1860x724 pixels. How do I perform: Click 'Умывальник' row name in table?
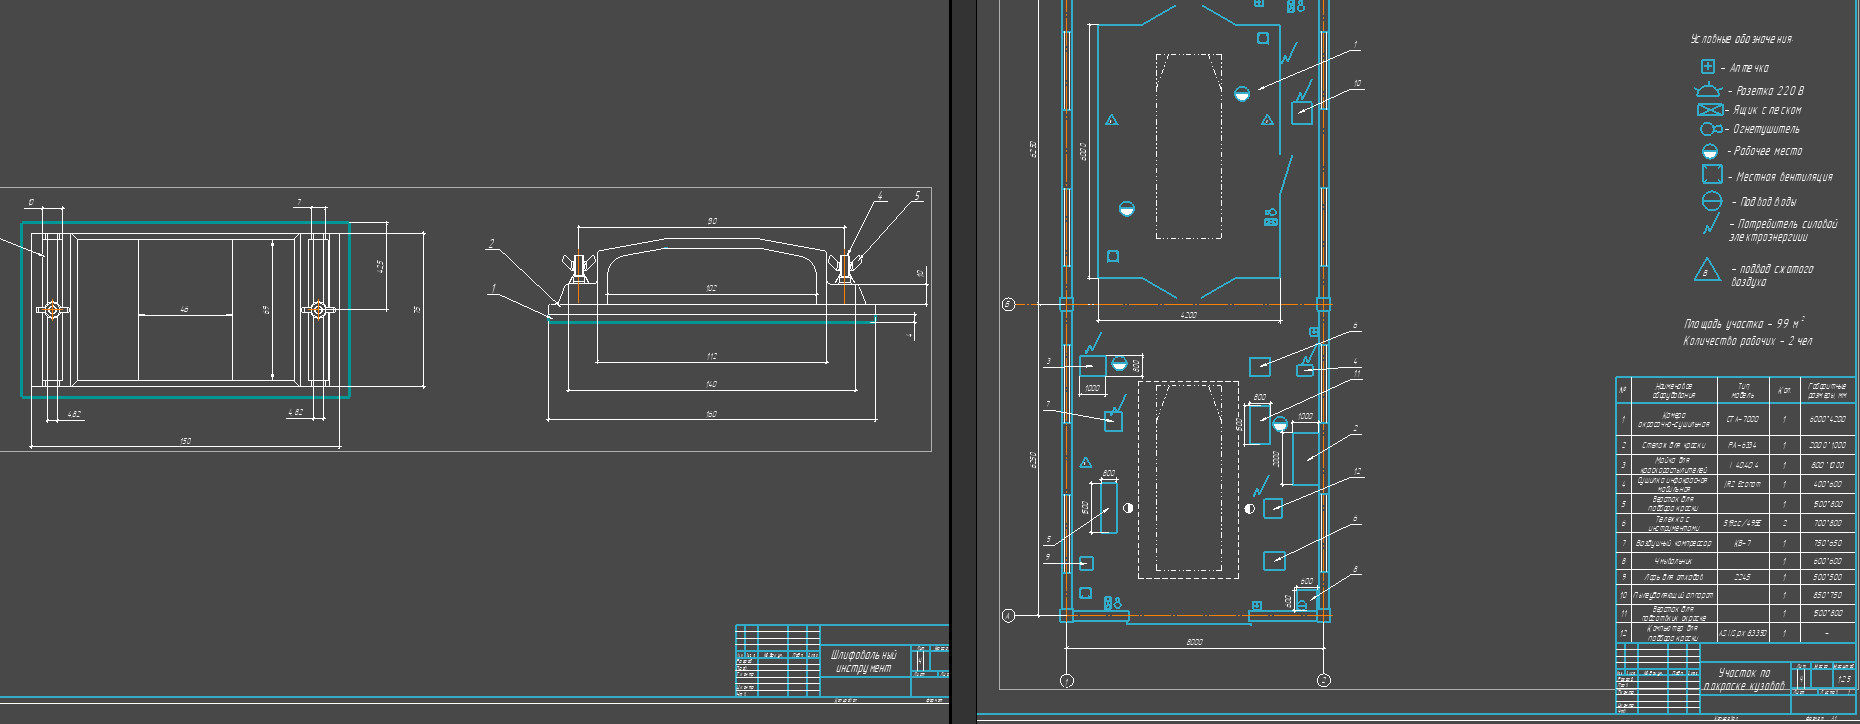[1673, 561]
